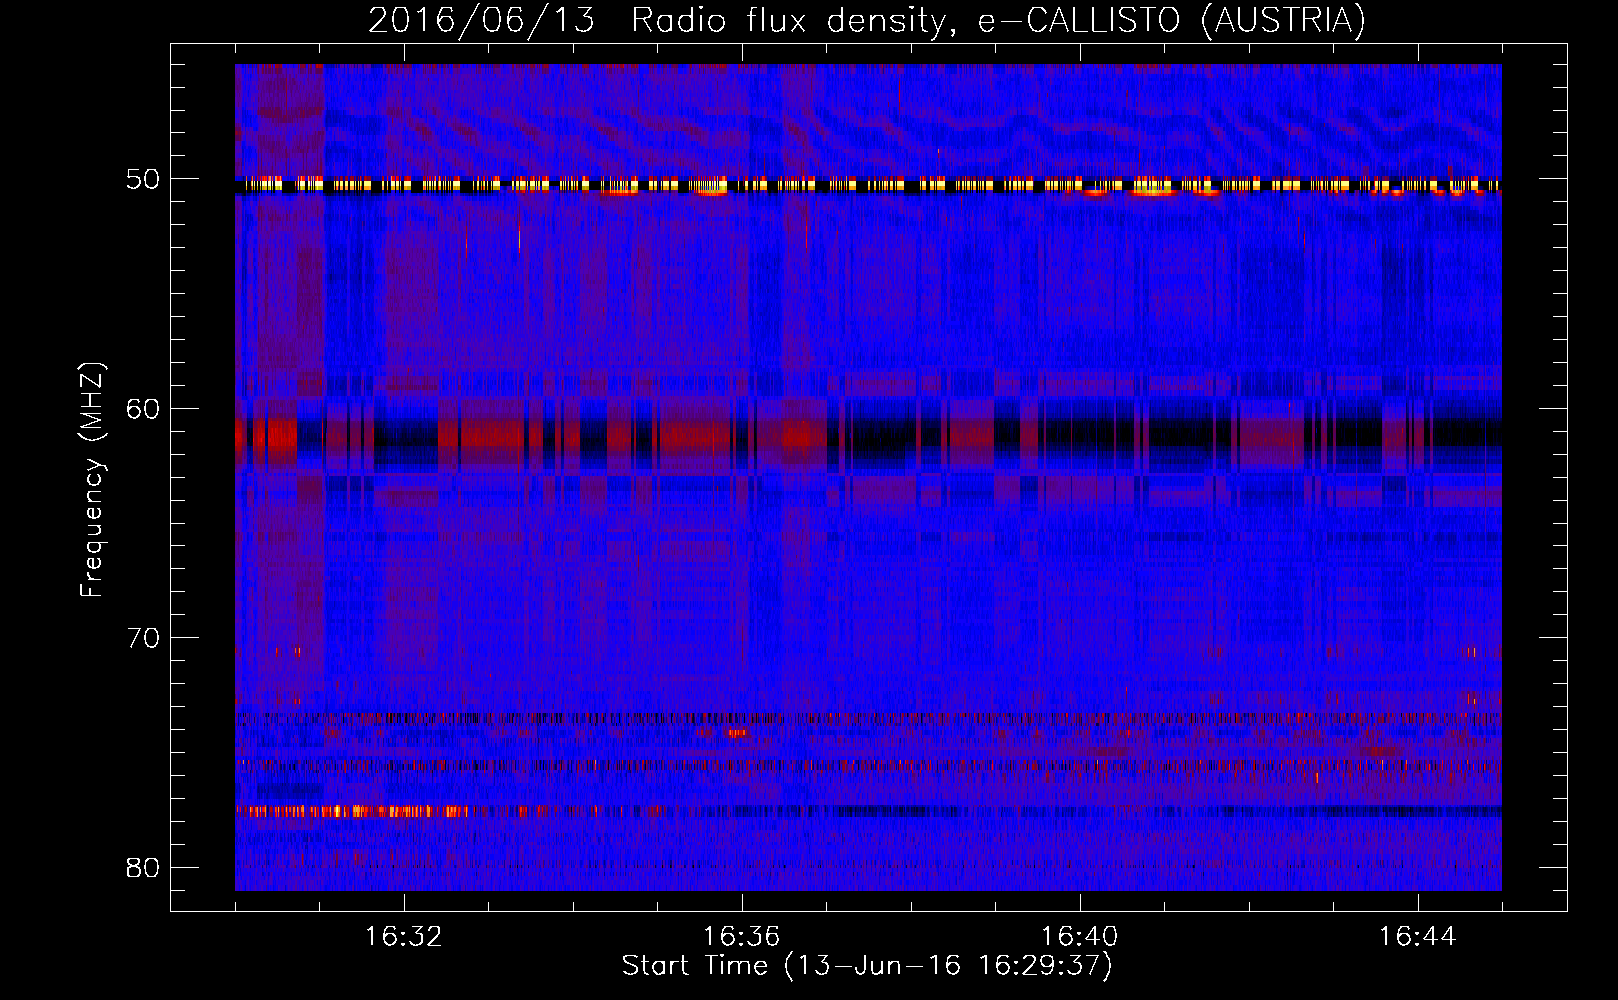The width and height of the screenshot is (1618, 1000).
Task: Click the 50 frequency tick label
Action: point(144,180)
